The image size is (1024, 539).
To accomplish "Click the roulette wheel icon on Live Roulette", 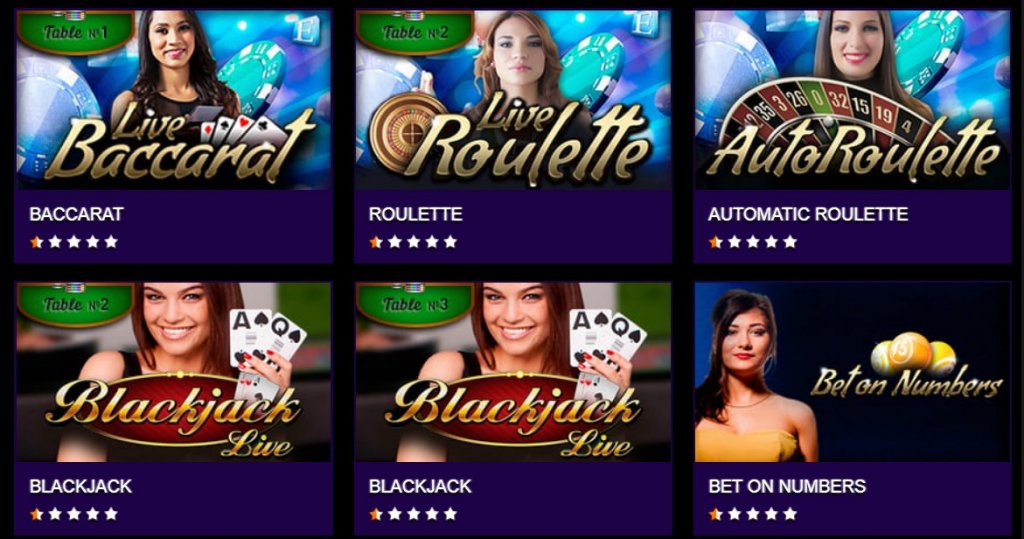I will [409, 133].
